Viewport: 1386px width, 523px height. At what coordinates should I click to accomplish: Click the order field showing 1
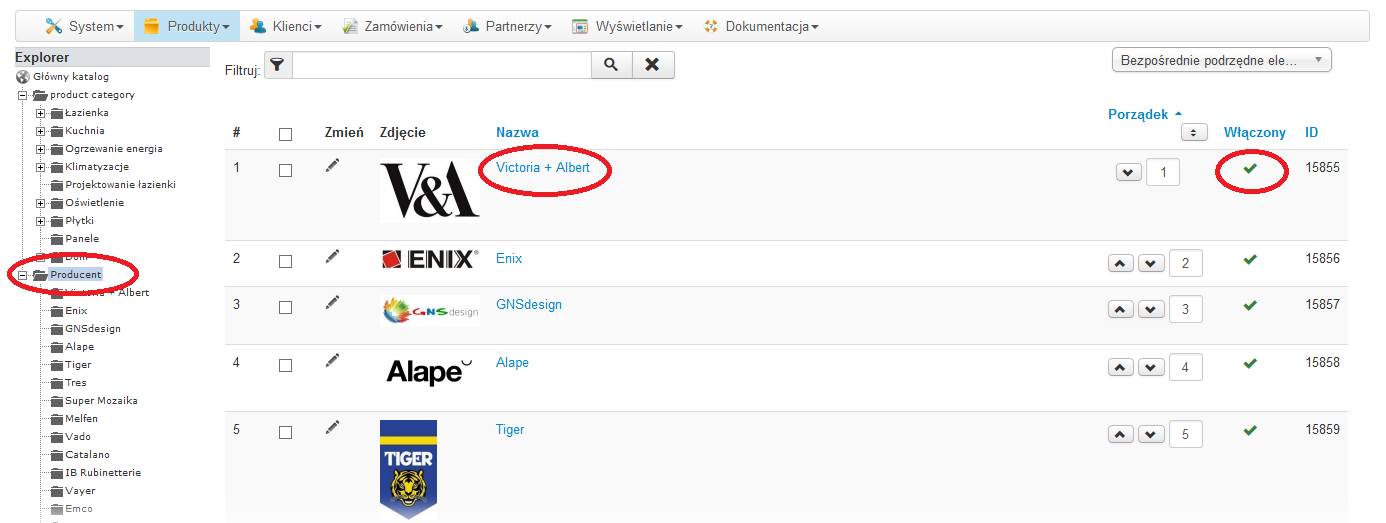(x=1163, y=172)
